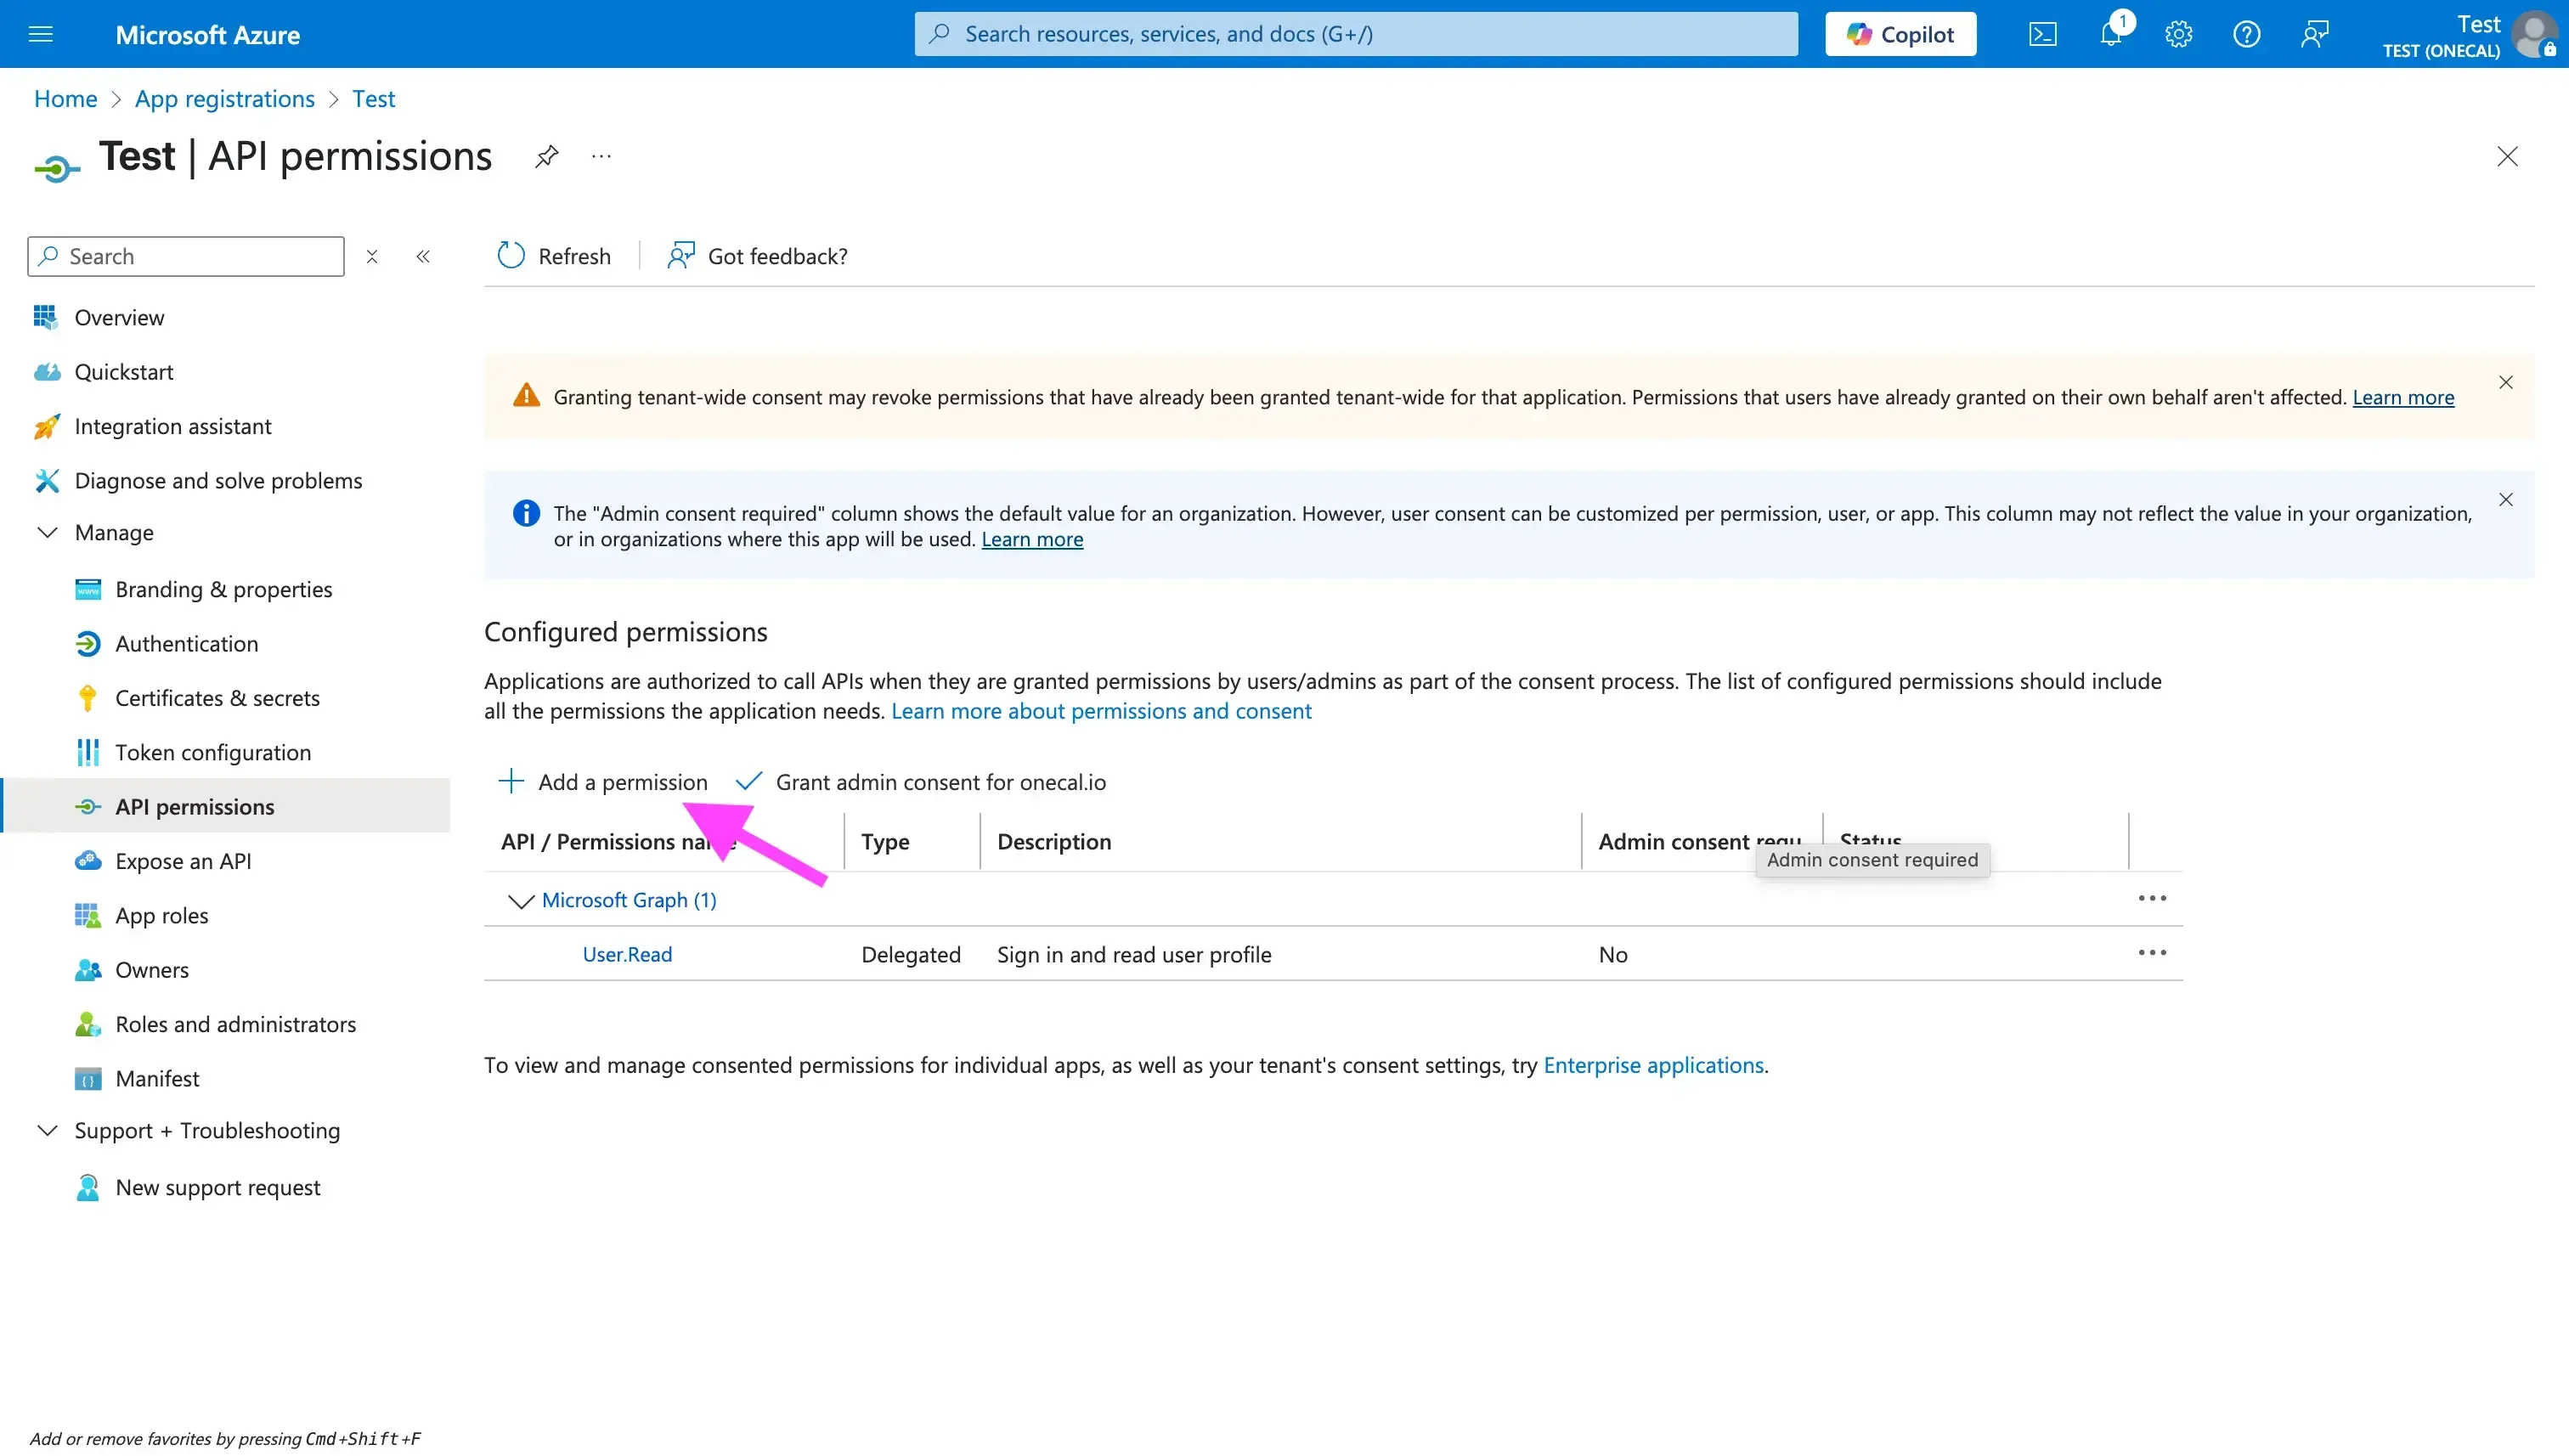The height and width of the screenshot is (1456, 2569).
Task: Open the help pane
Action: click(2246, 33)
